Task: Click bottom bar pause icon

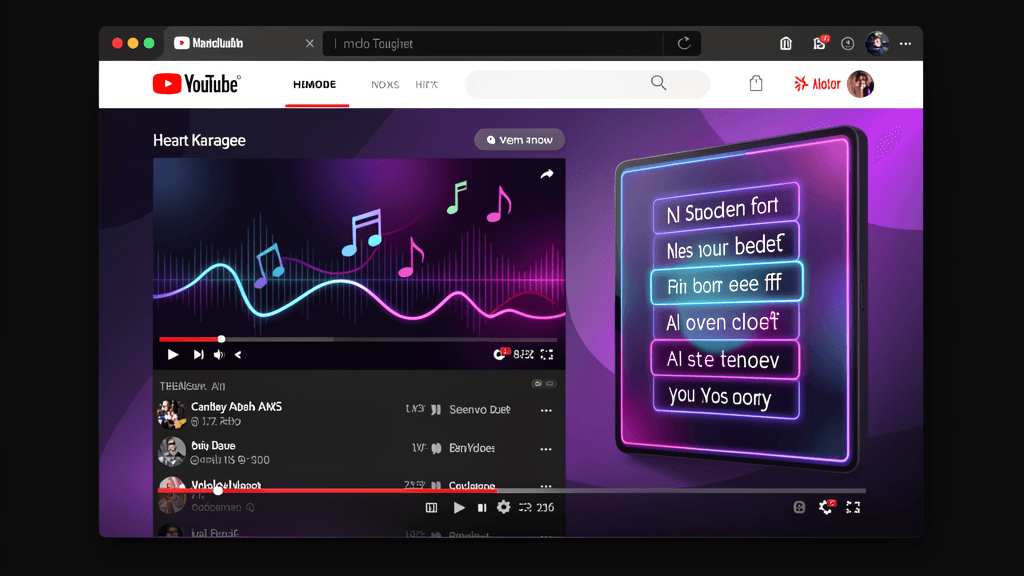Action: [482, 507]
